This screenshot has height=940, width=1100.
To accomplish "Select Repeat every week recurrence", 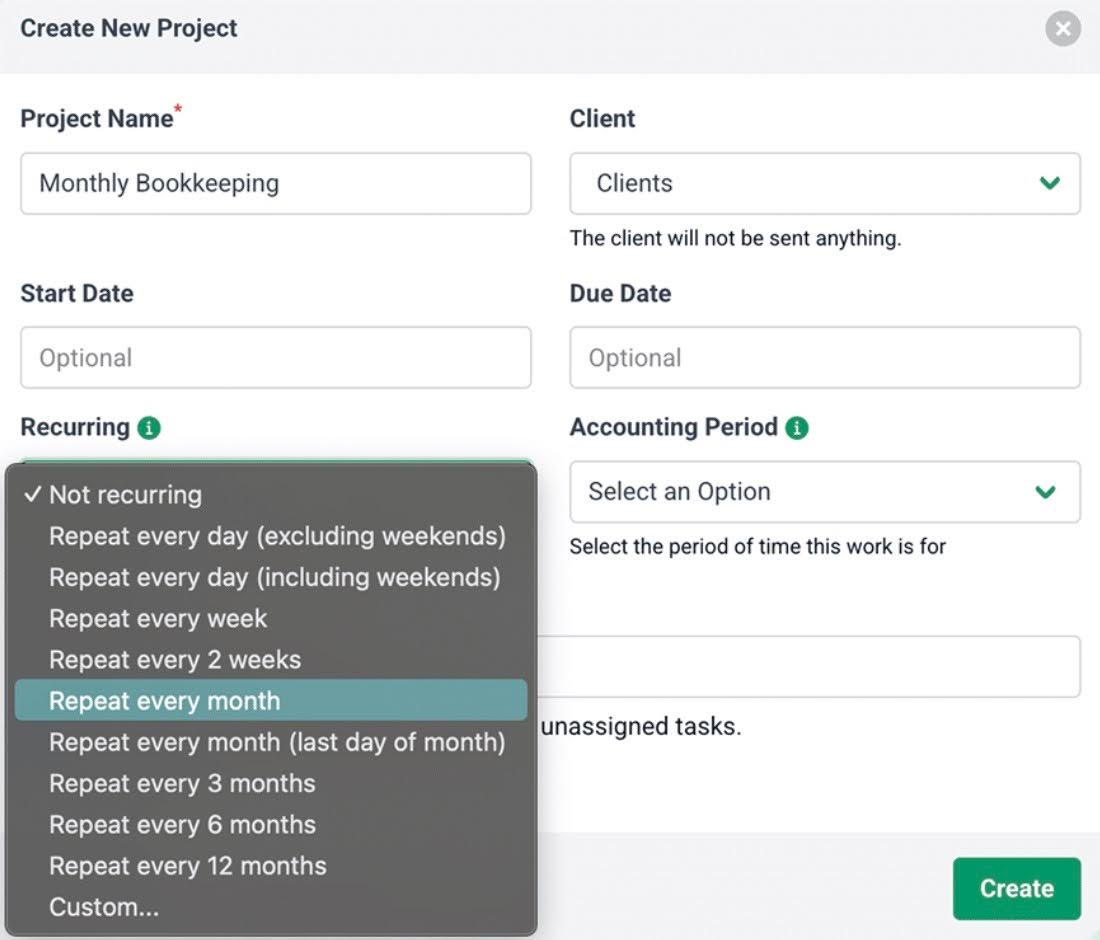I will point(157,618).
